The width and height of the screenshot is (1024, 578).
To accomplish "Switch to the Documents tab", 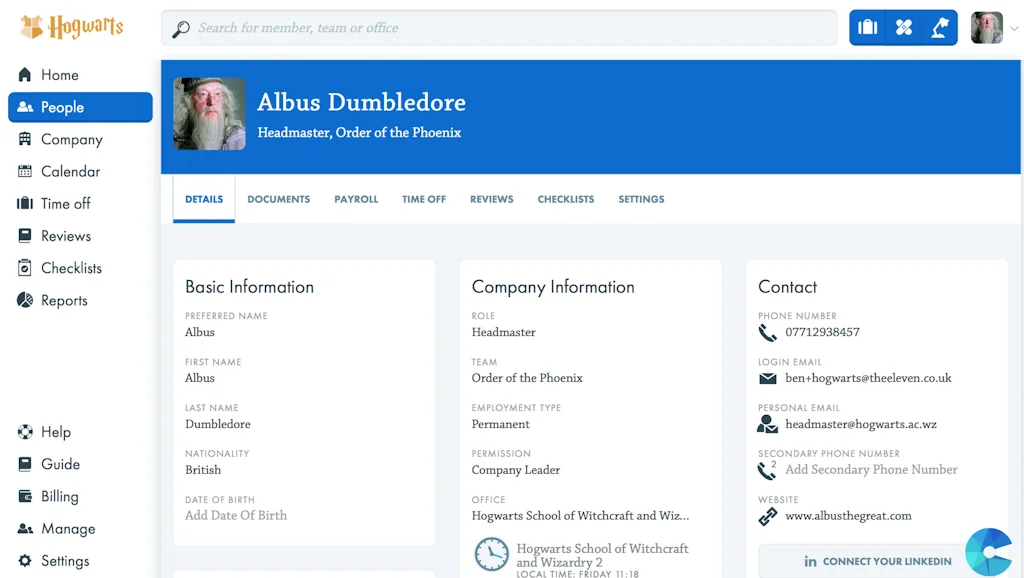I will (x=278, y=199).
